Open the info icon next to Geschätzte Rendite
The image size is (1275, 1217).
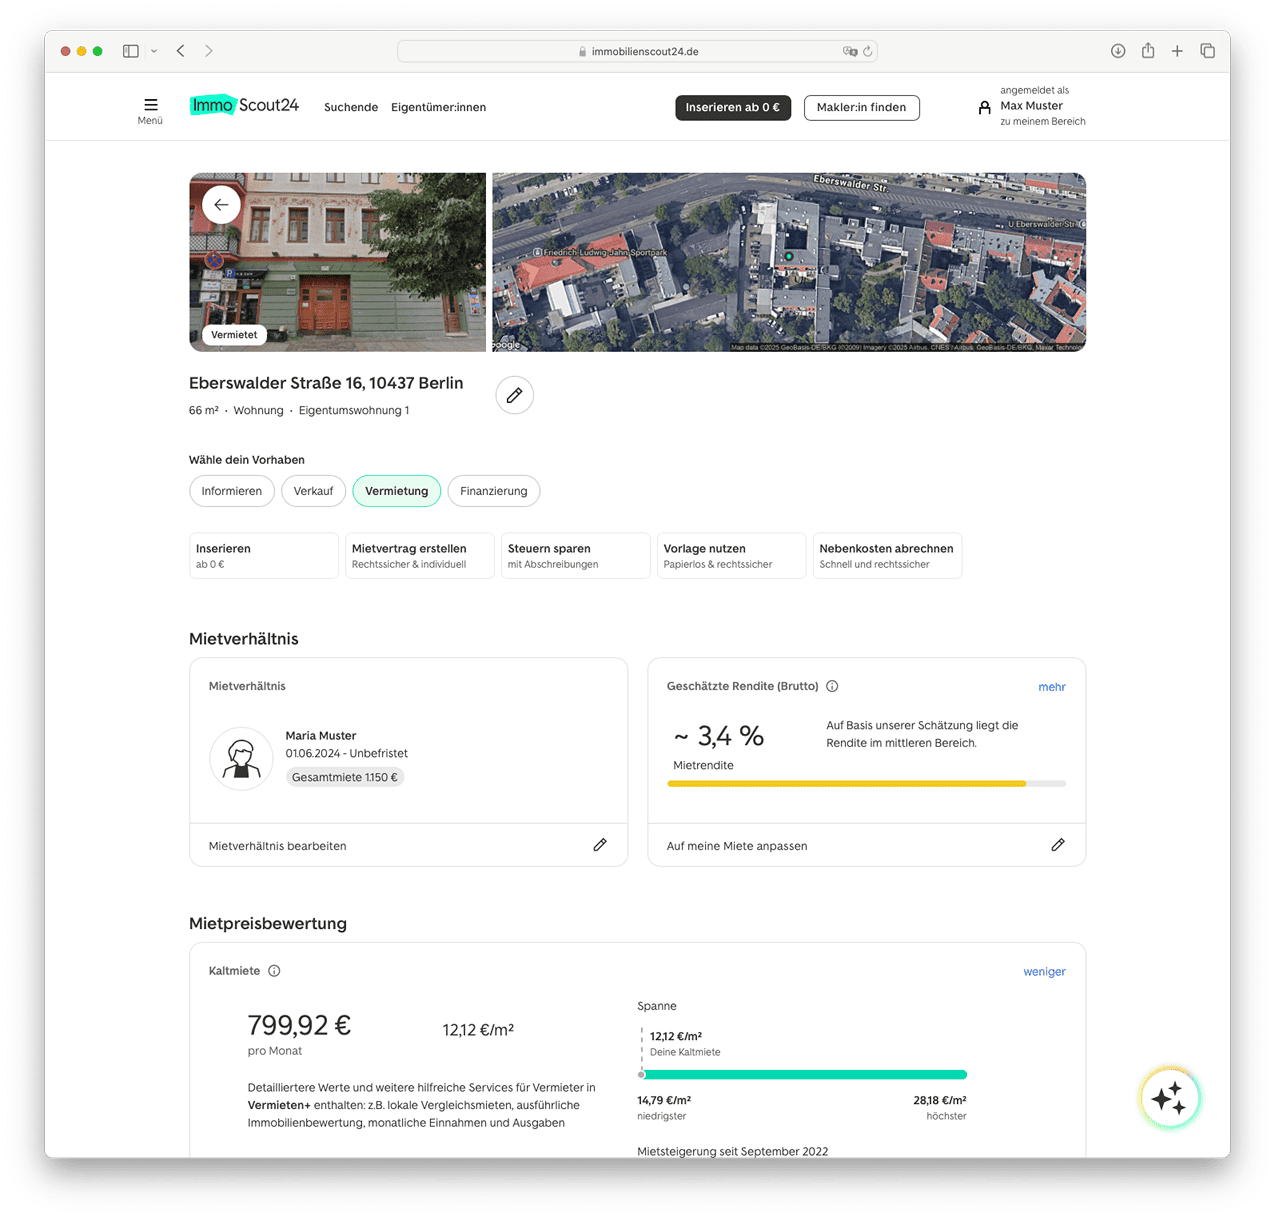point(832,686)
